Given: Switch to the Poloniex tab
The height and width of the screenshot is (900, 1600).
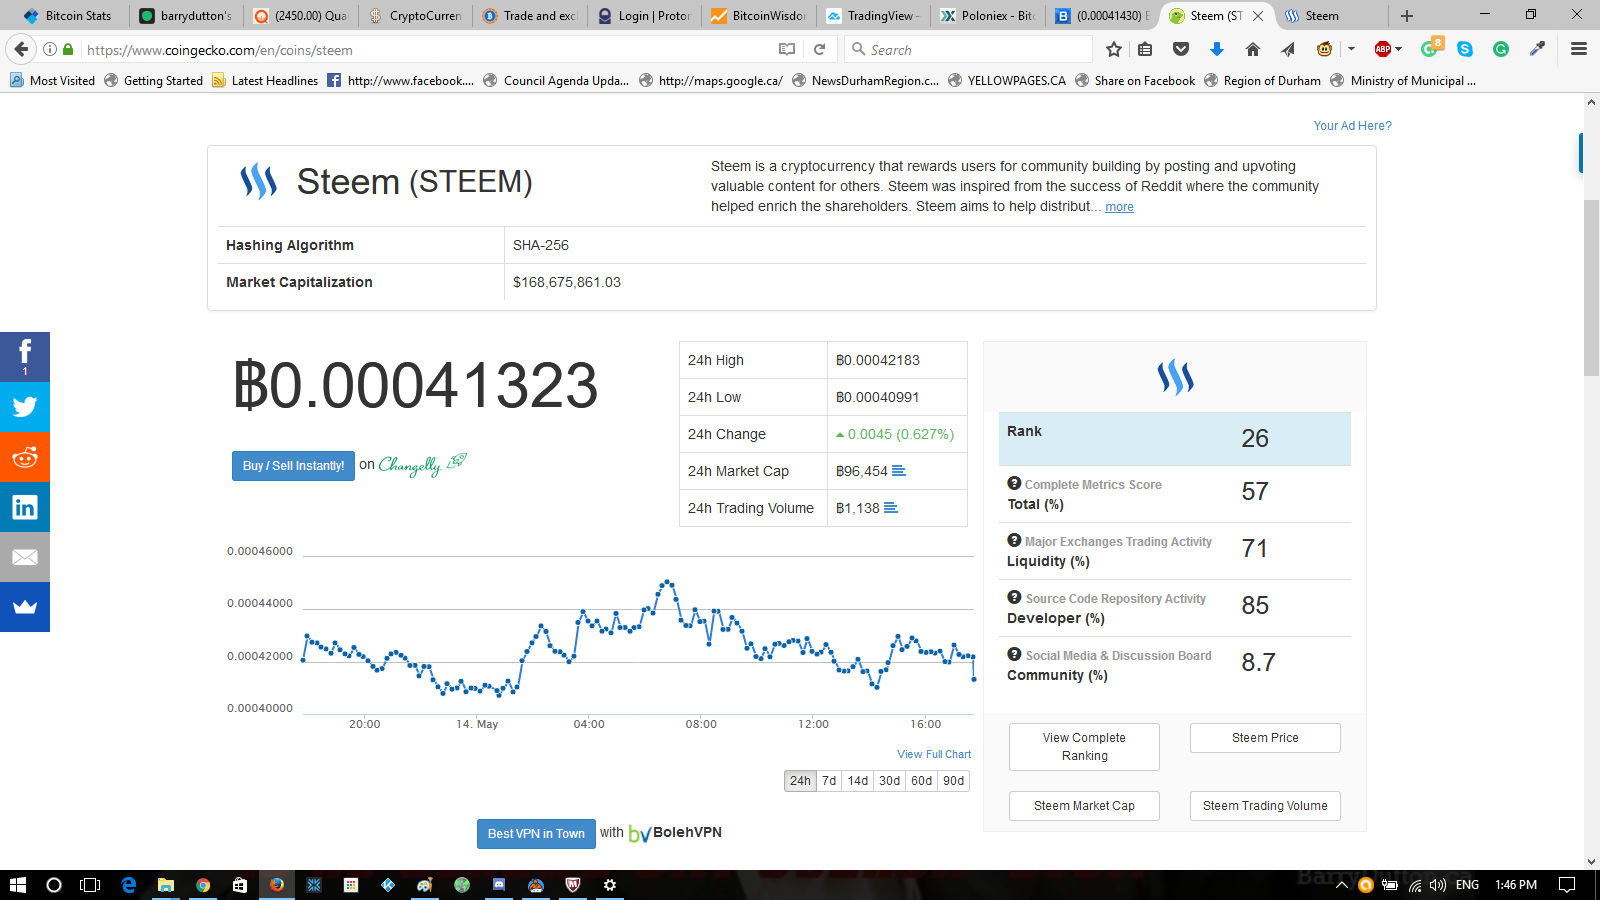Looking at the screenshot, I should click(x=988, y=15).
